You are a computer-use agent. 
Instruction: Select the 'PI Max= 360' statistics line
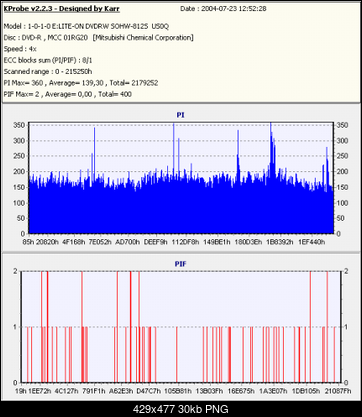pos(81,83)
